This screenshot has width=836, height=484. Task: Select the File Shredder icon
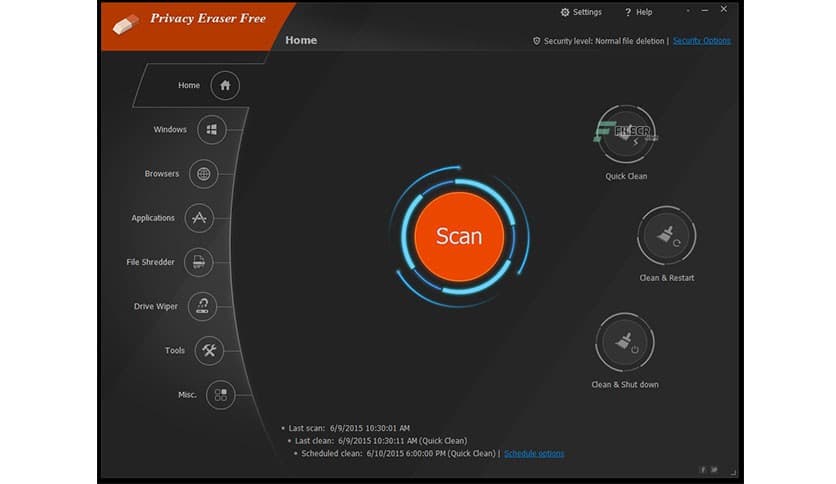tap(198, 262)
